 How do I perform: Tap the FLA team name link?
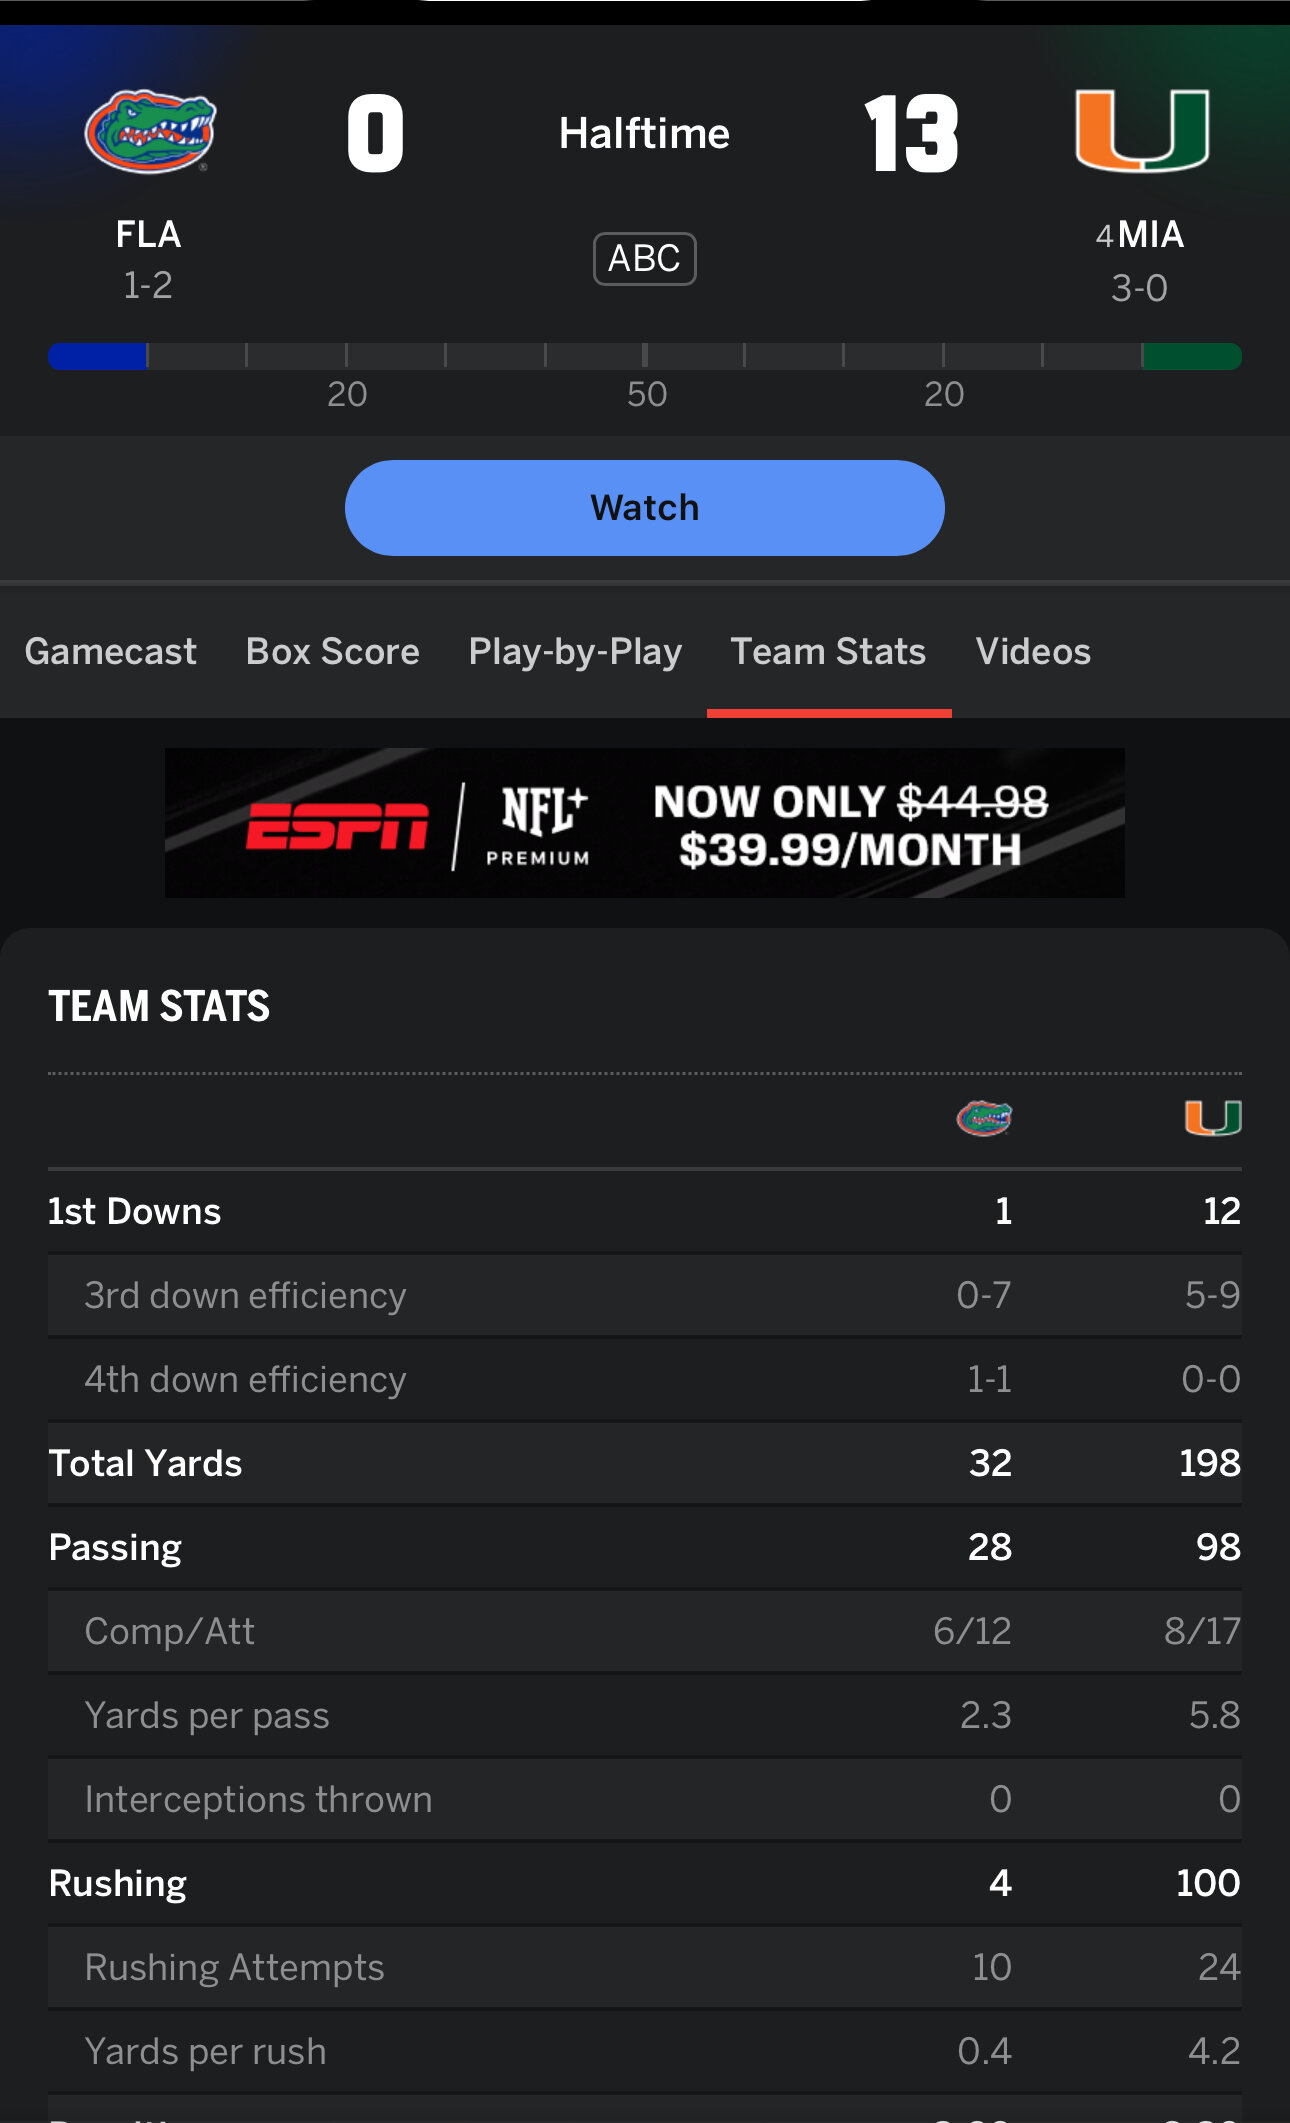tap(149, 235)
